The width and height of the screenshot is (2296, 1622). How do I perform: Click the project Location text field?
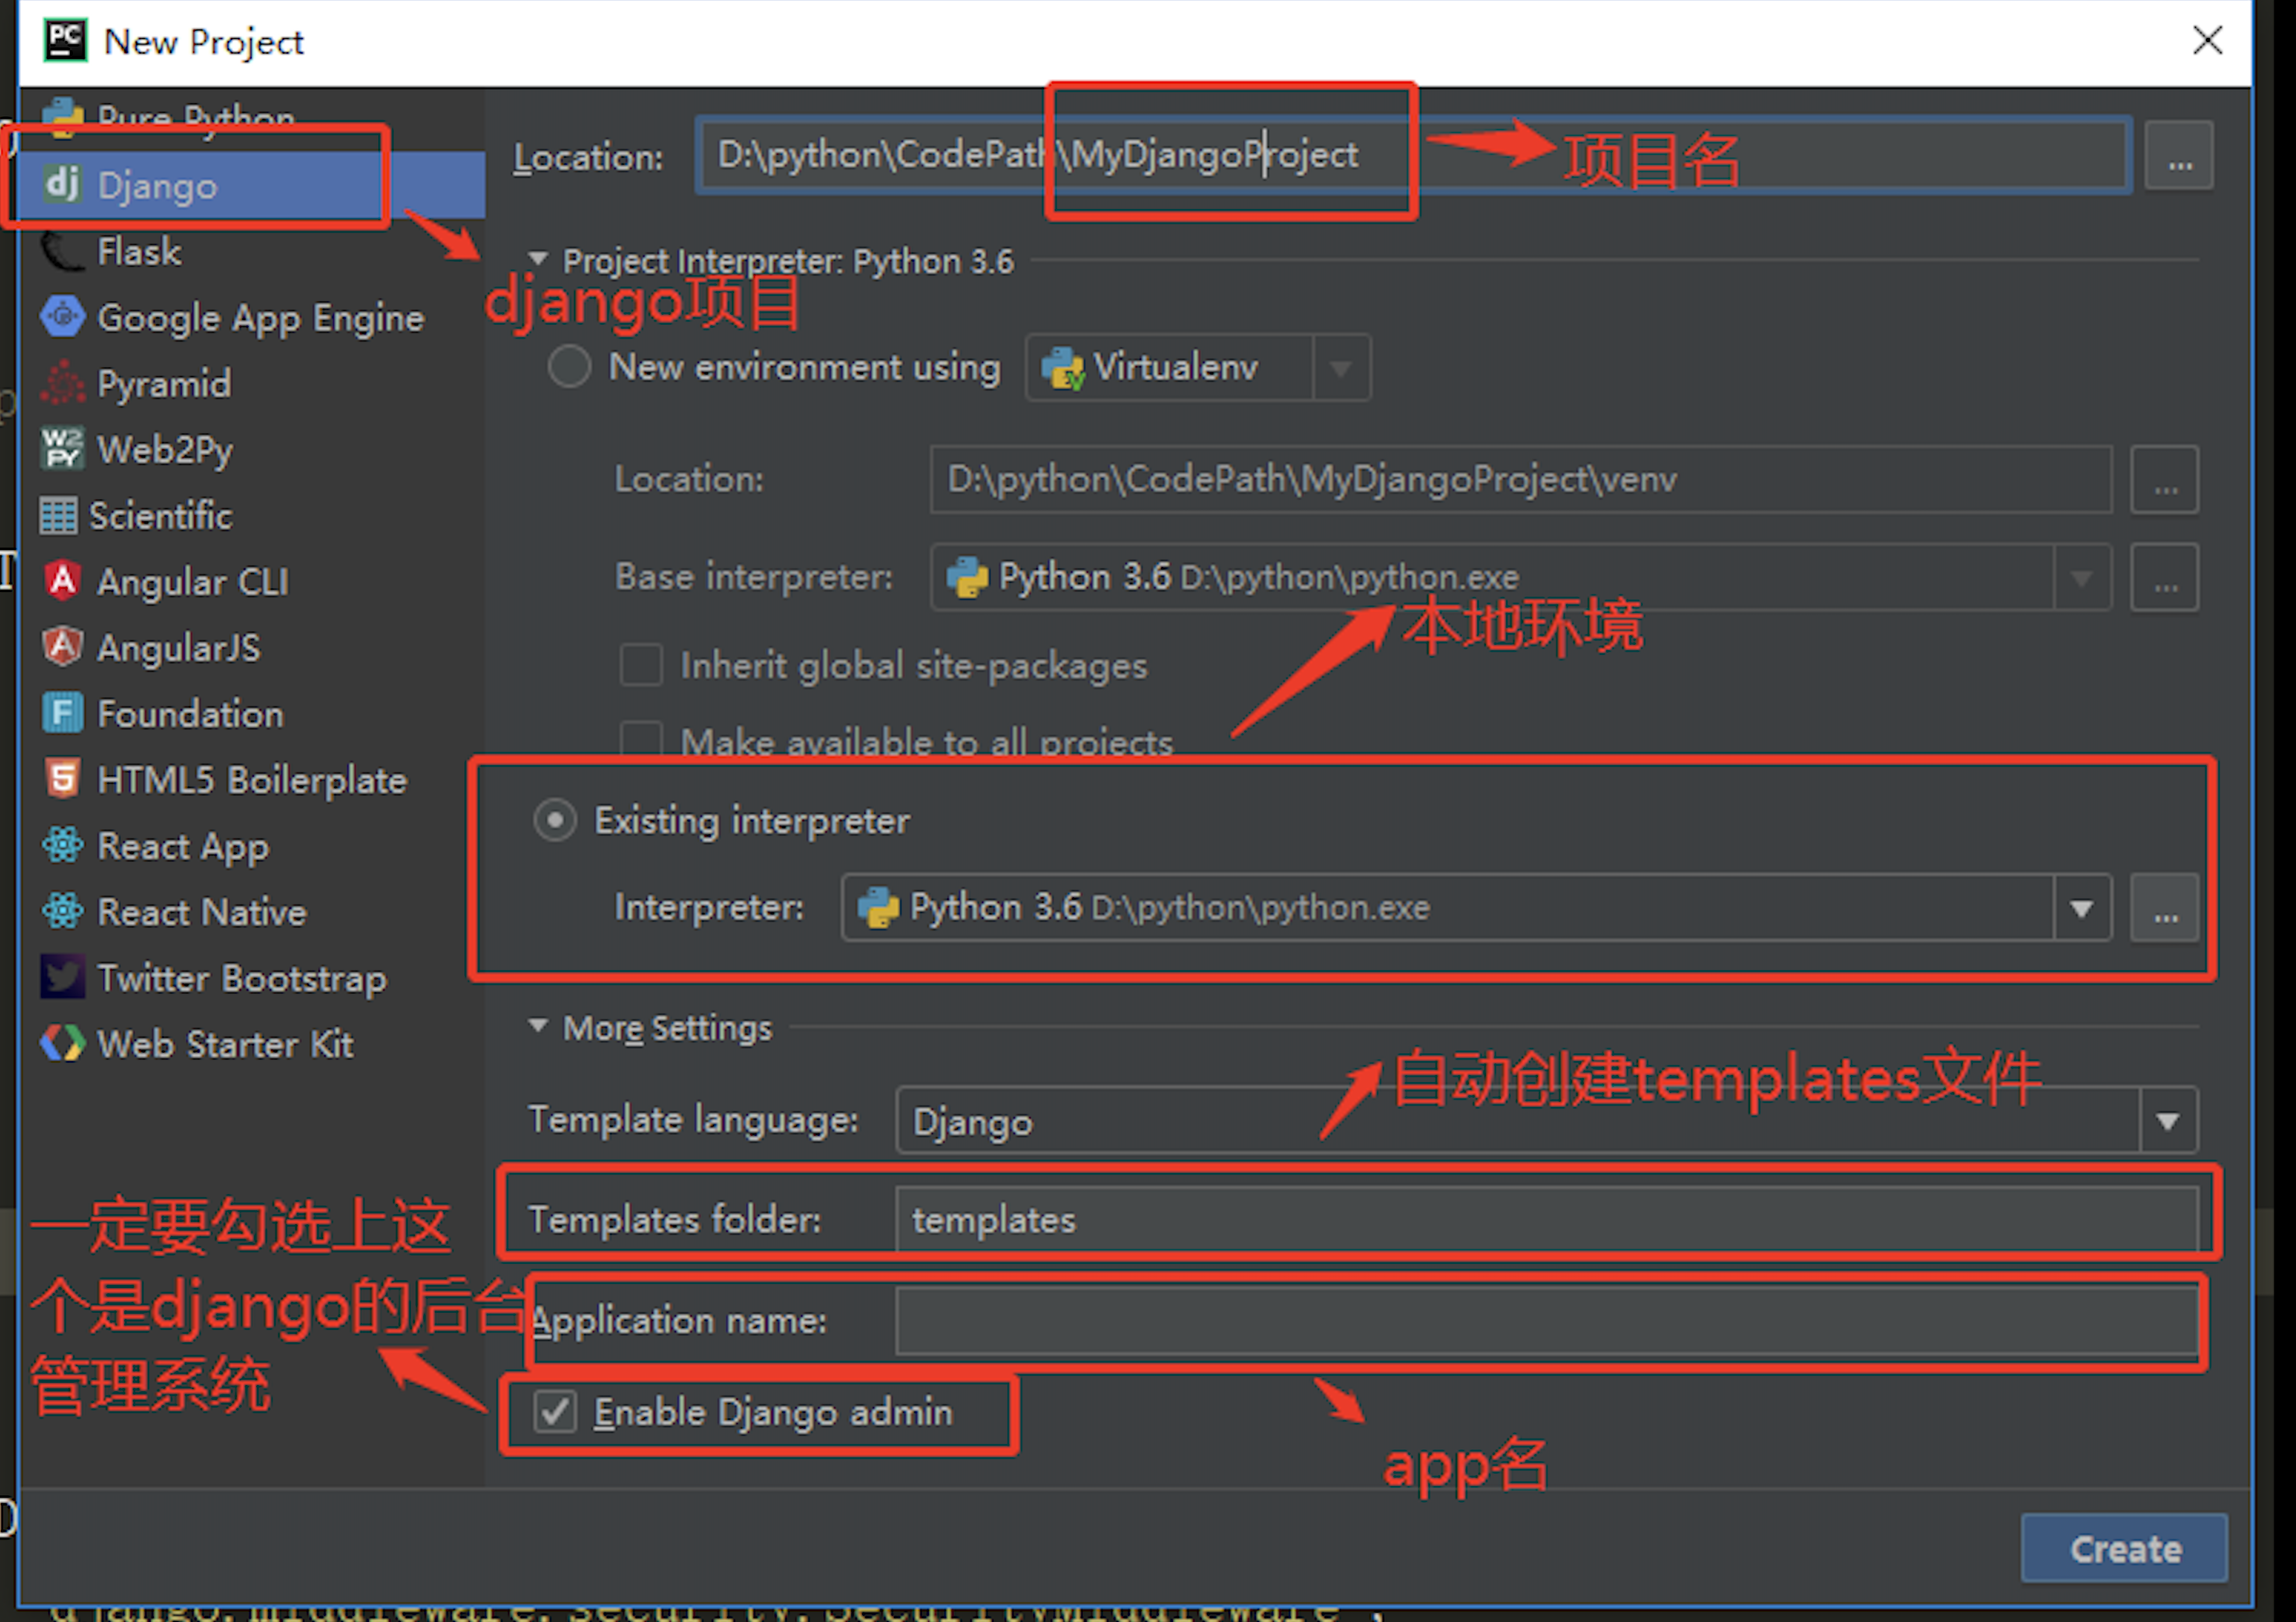click(1414, 155)
